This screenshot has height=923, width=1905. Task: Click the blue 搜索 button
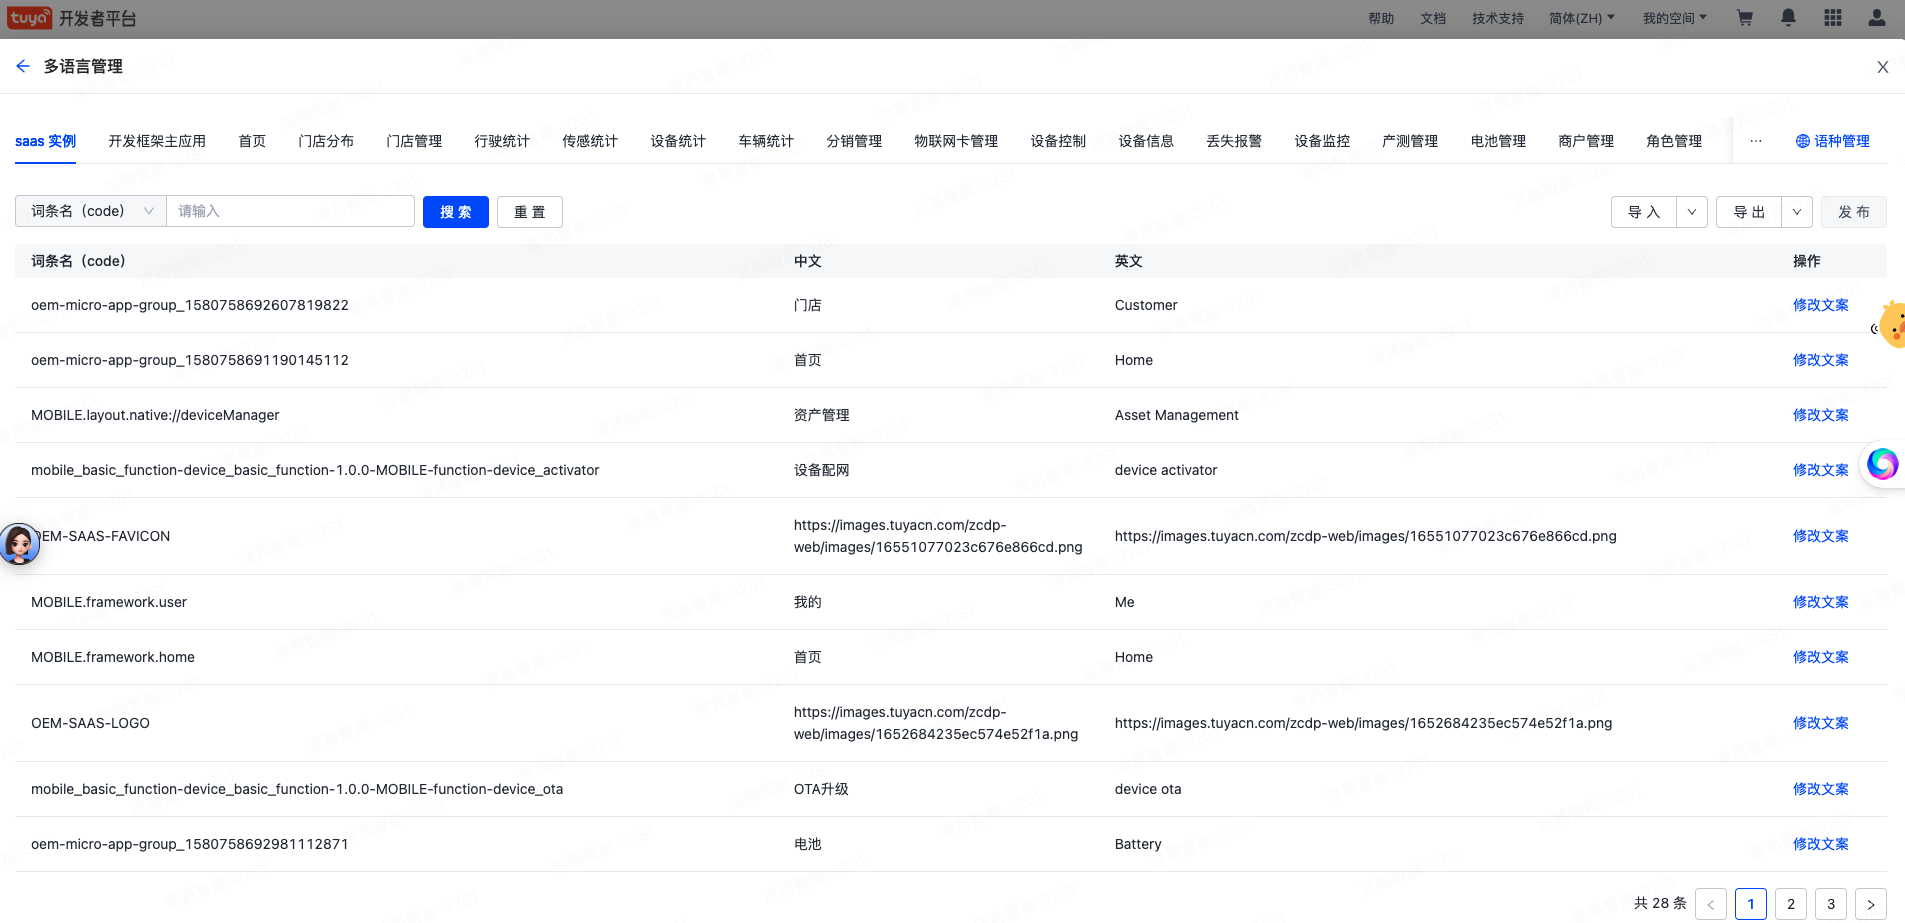455,212
